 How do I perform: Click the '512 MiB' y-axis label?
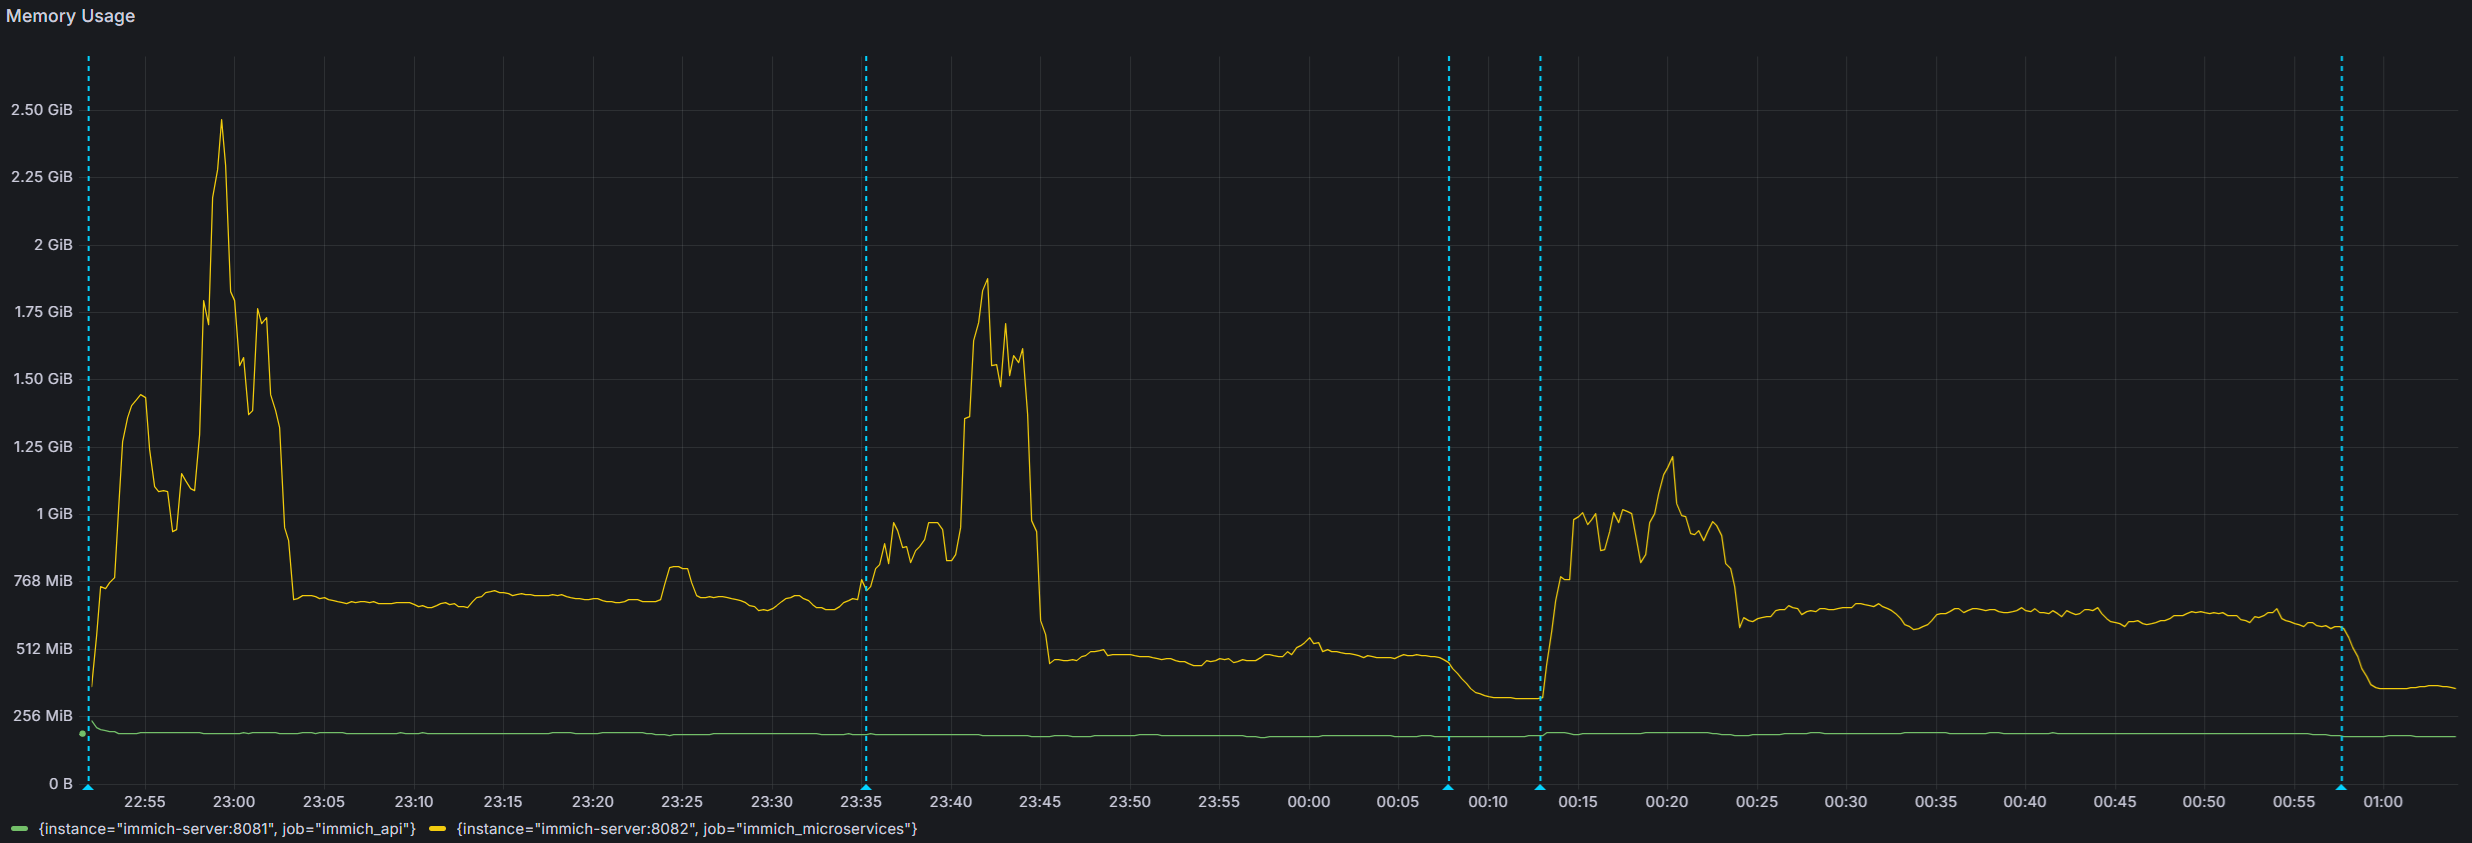tap(44, 649)
